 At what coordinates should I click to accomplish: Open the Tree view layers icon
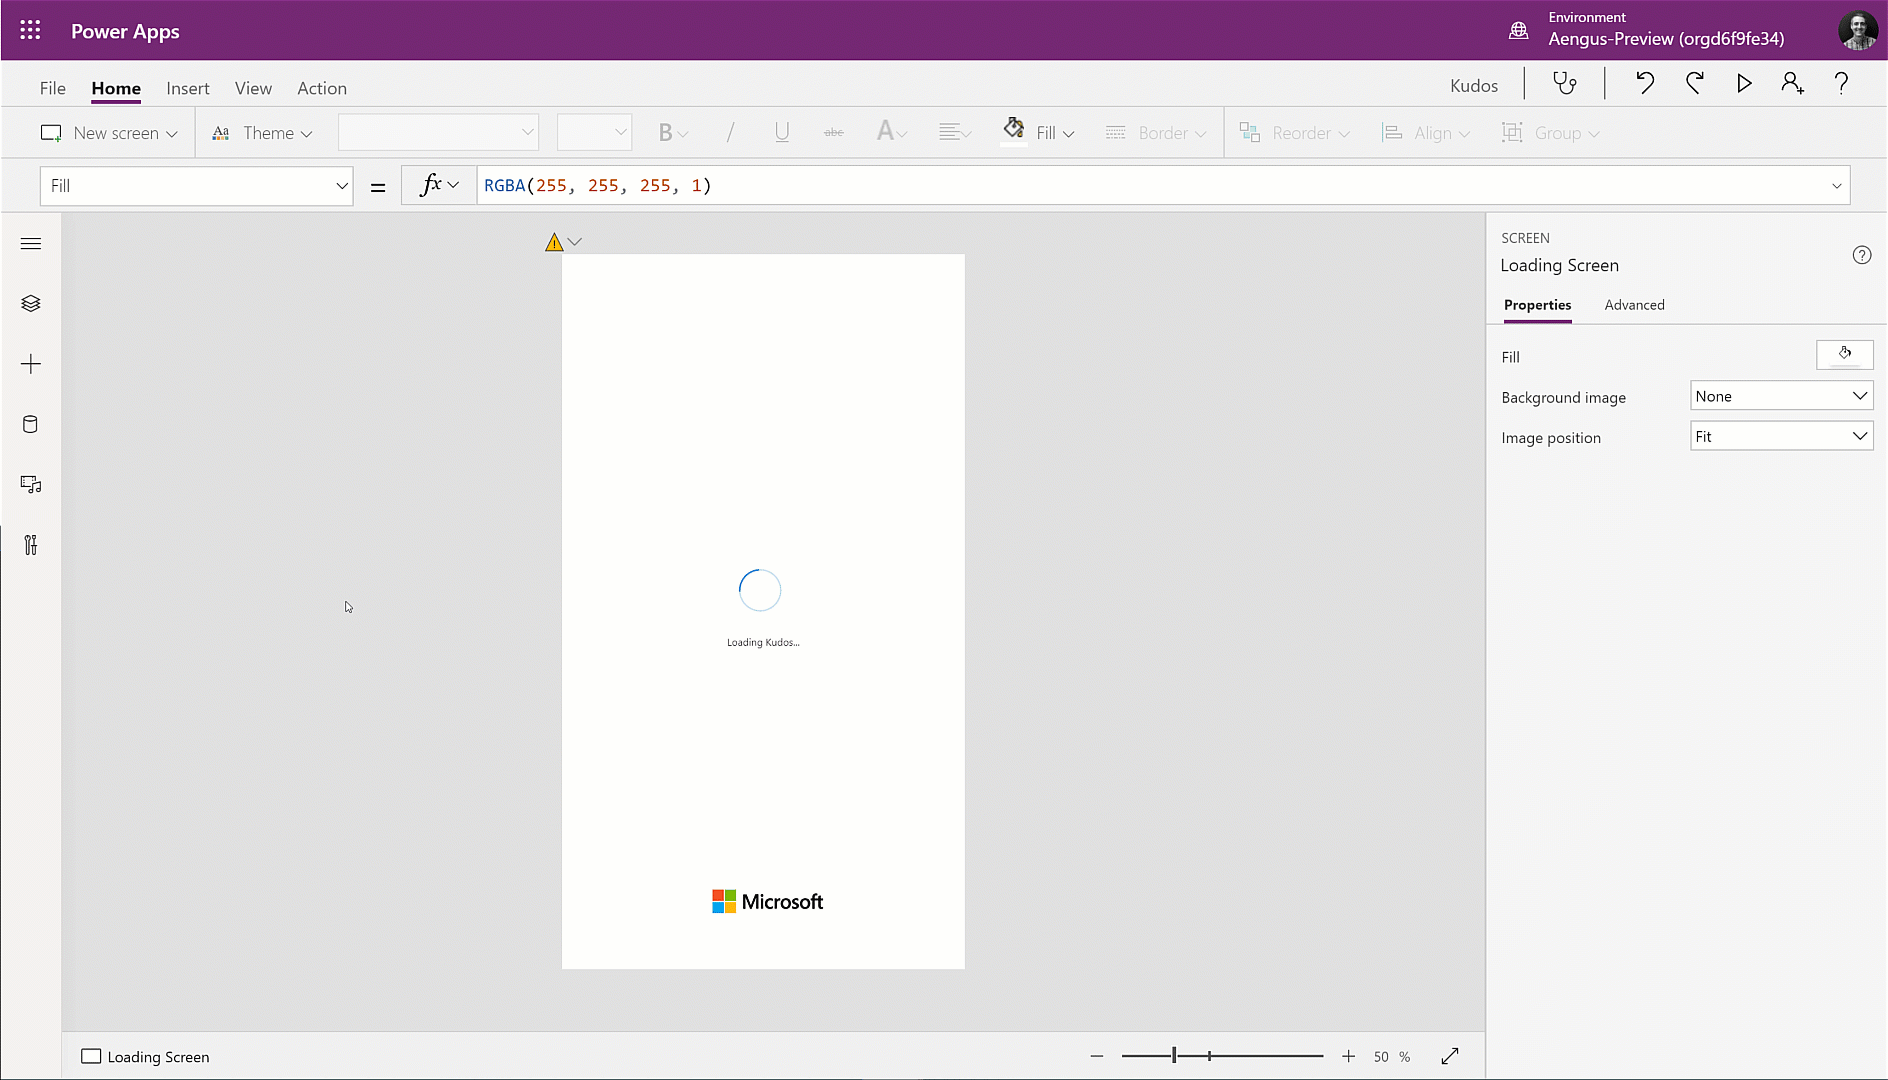pyautogui.click(x=31, y=303)
